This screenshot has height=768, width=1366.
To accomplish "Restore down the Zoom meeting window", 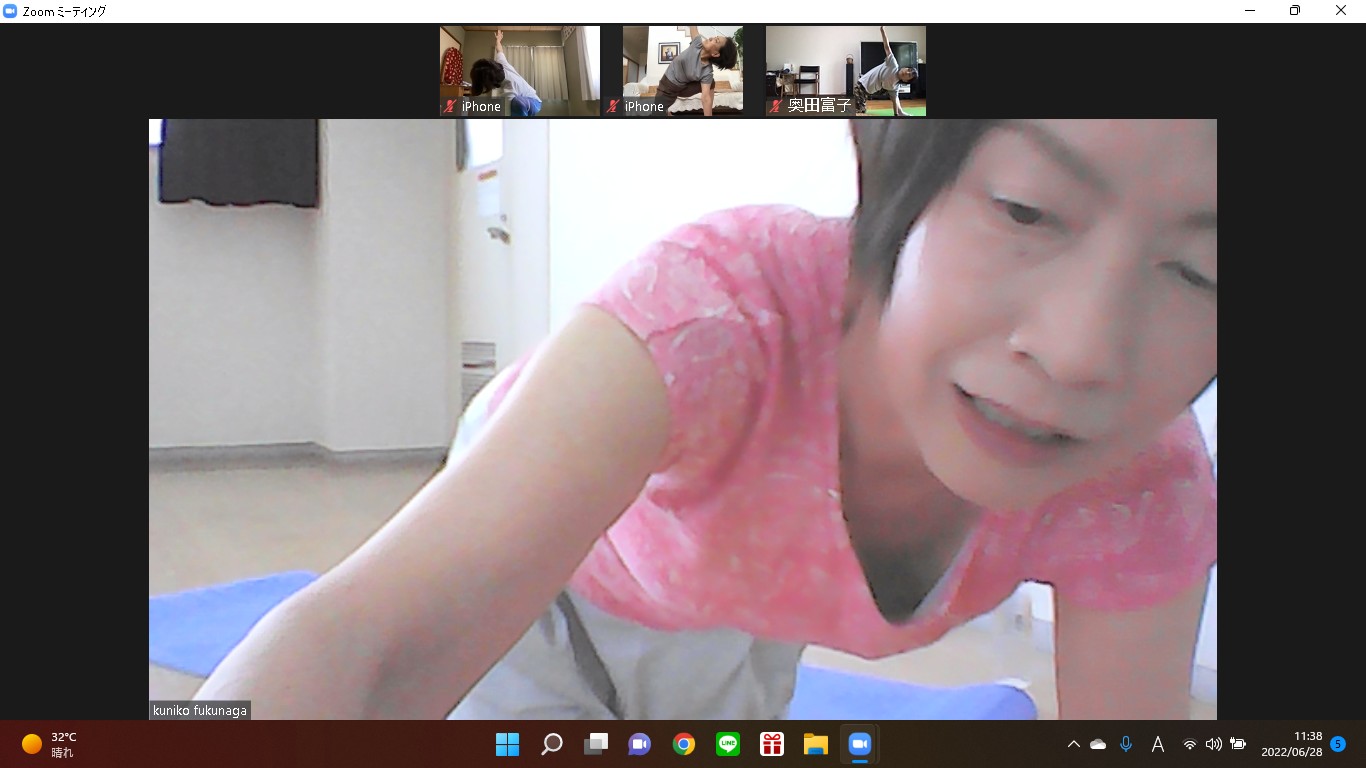I will click(x=1295, y=11).
